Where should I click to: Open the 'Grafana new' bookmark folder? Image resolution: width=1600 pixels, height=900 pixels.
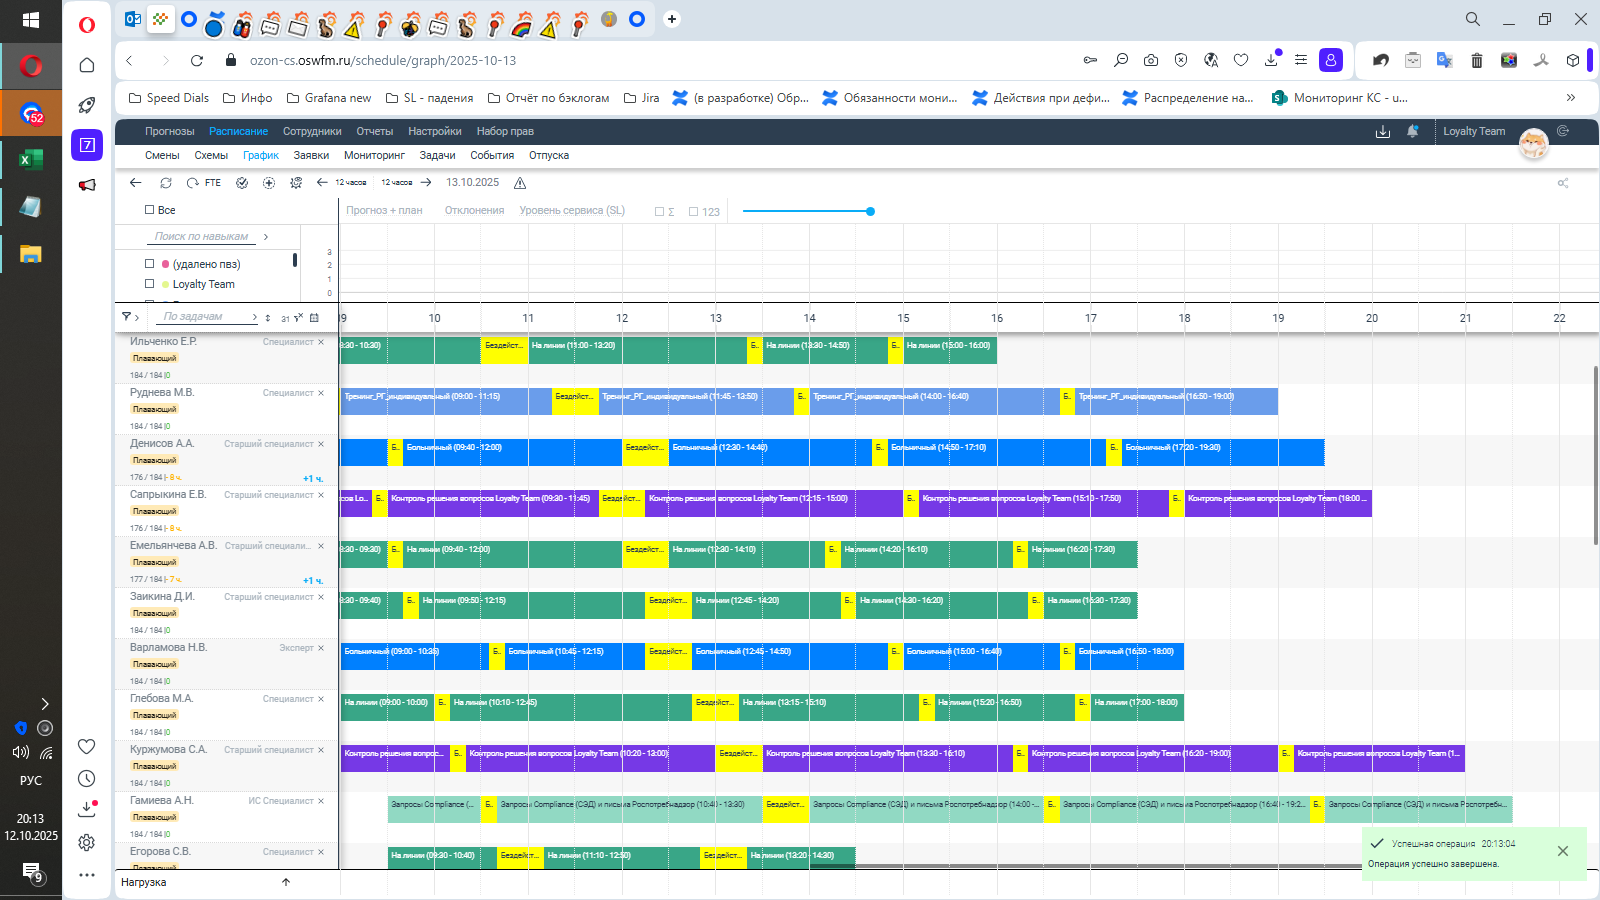coord(329,98)
